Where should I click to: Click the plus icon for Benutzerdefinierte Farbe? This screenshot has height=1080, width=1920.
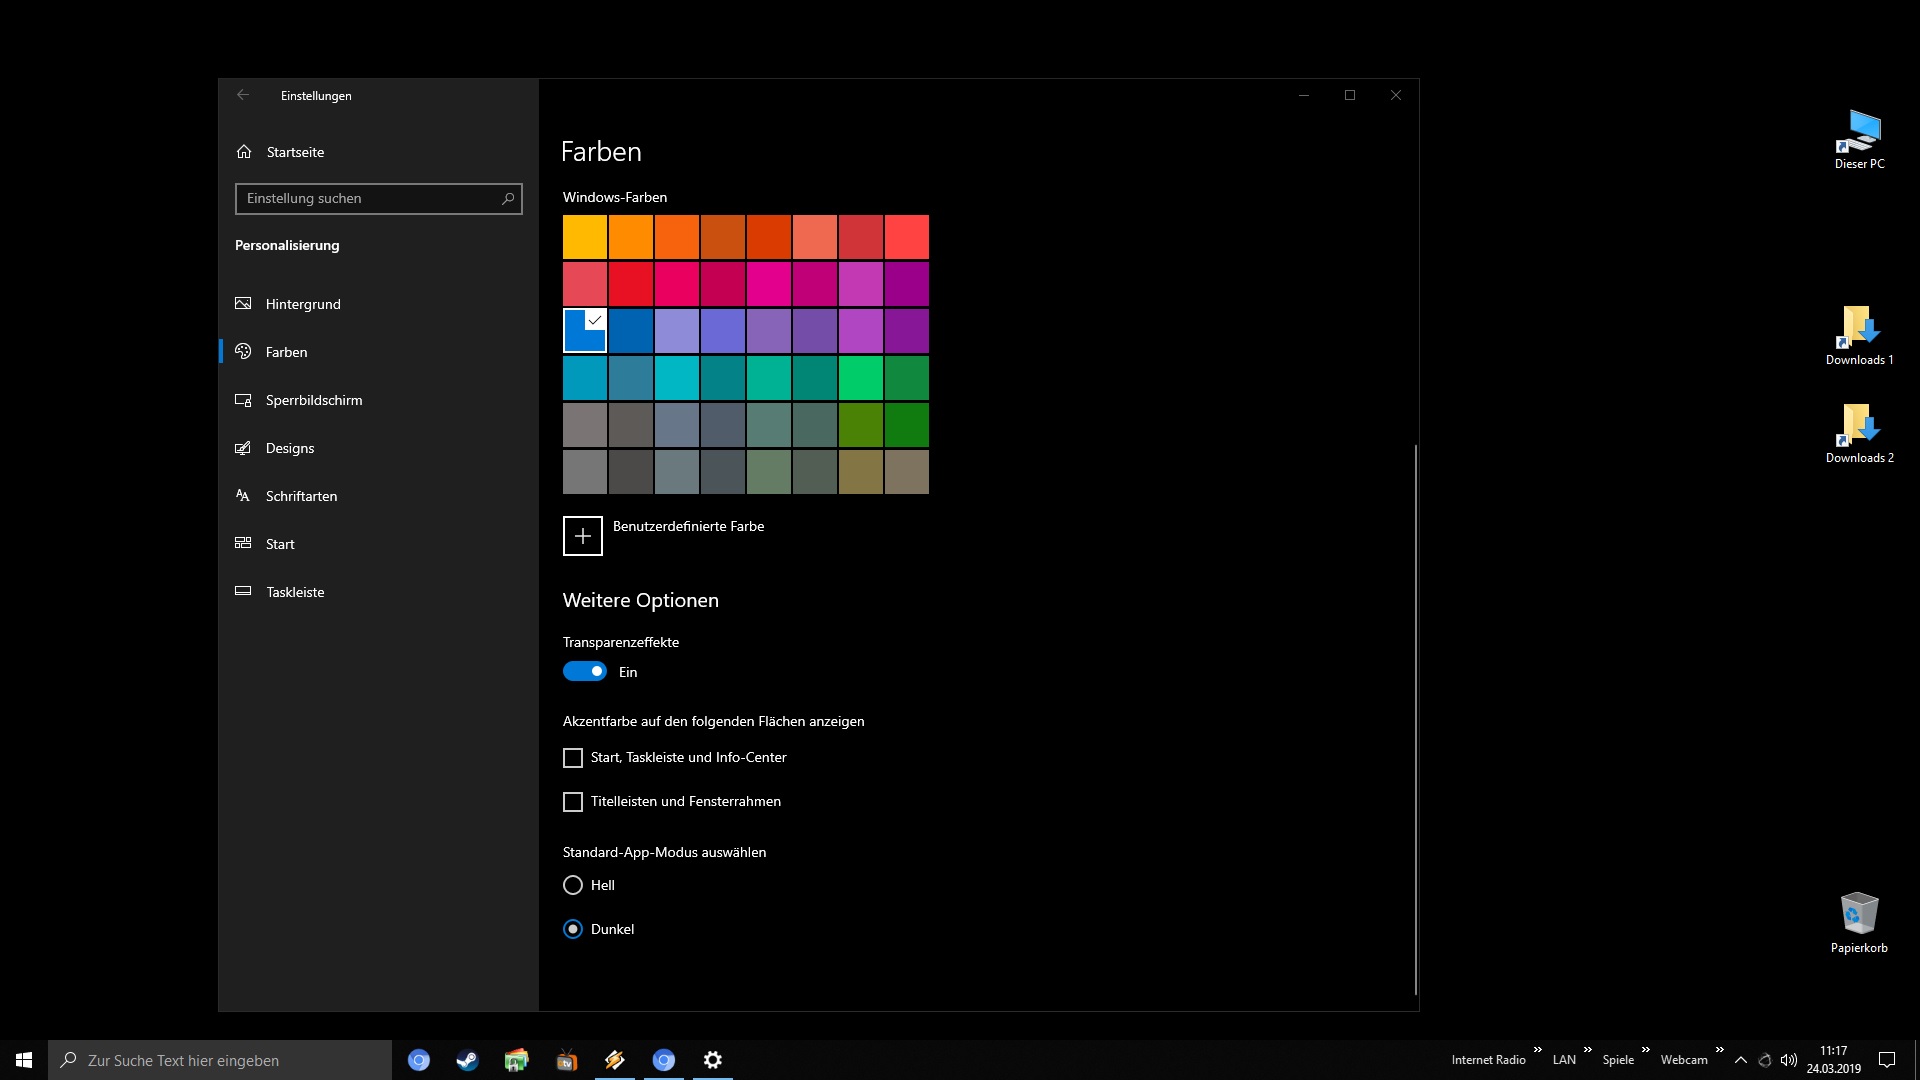click(x=583, y=536)
